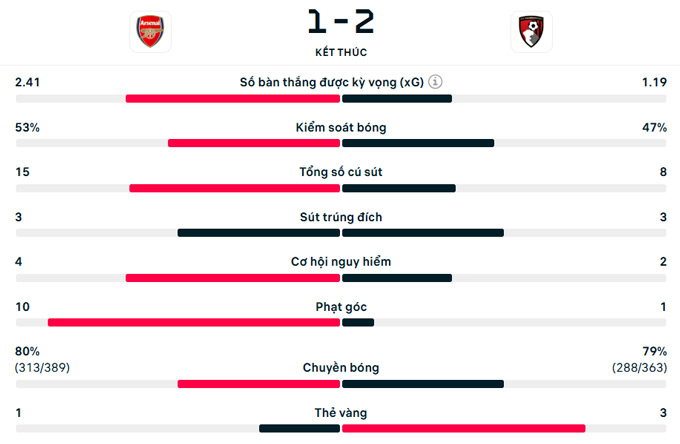The height and width of the screenshot is (444, 680).
Task: Select the KẾT THÚC match status label
Action: tap(340, 51)
